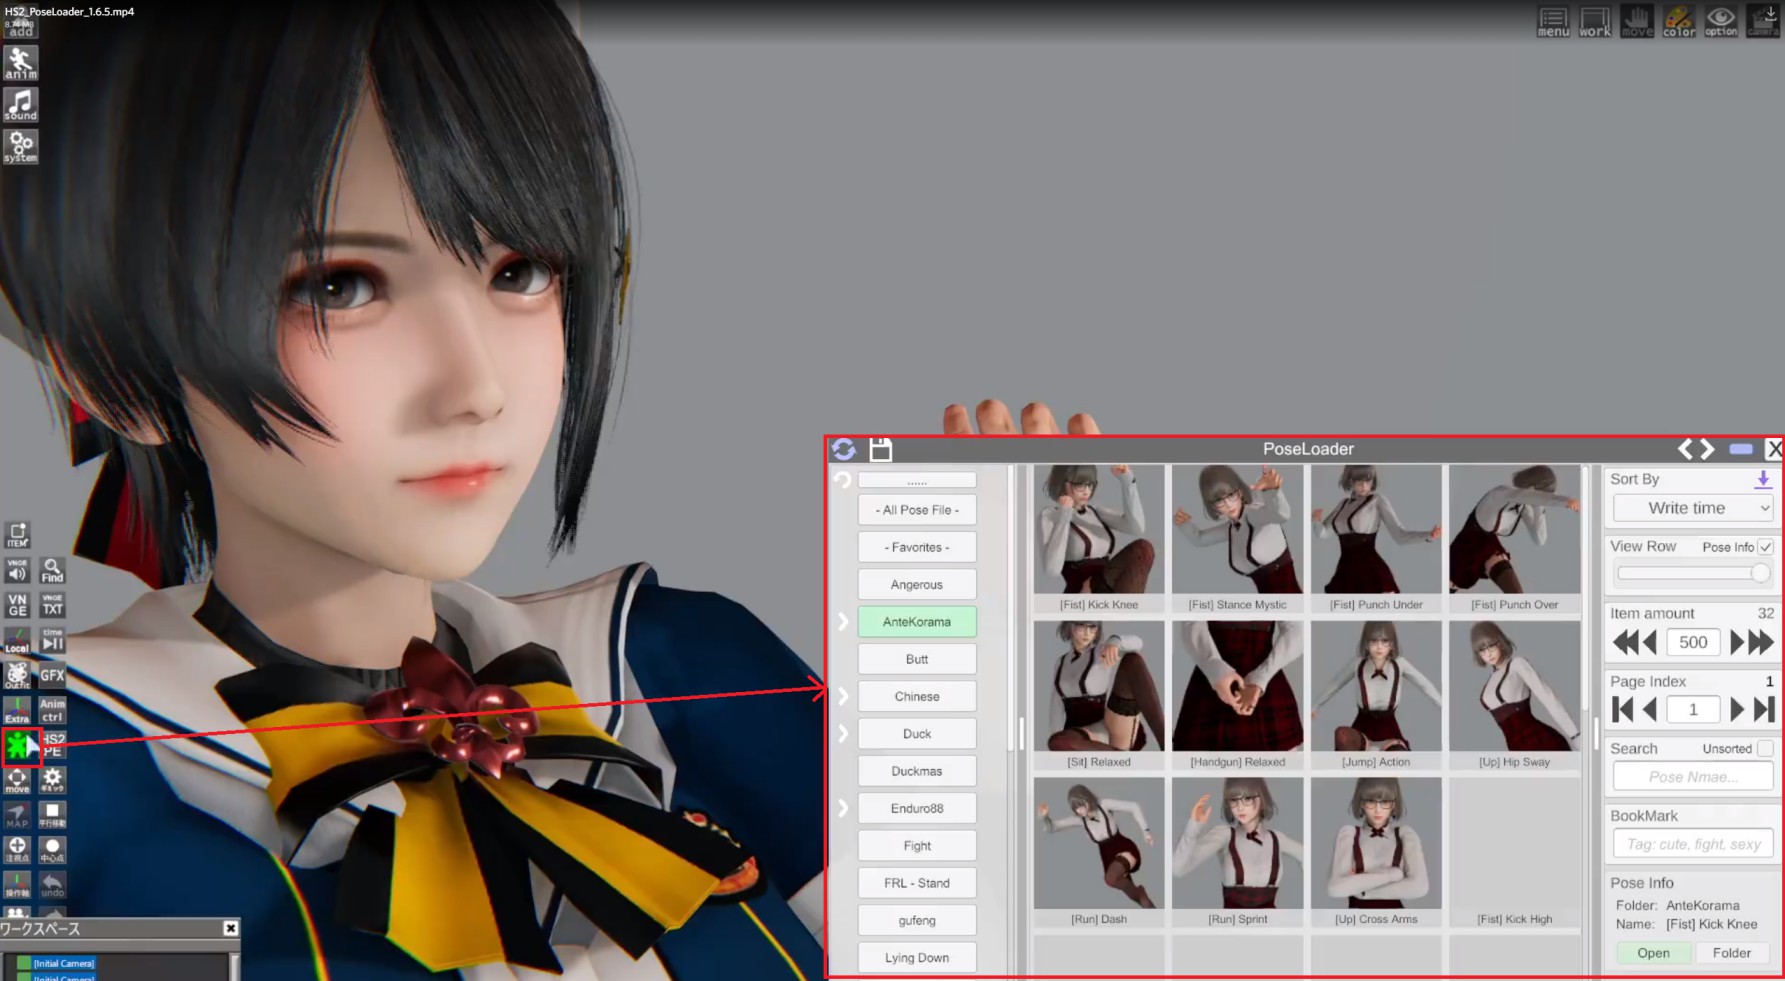This screenshot has width=1785, height=981.
Task: Click the camera save icon
Action: click(1763, 22)
